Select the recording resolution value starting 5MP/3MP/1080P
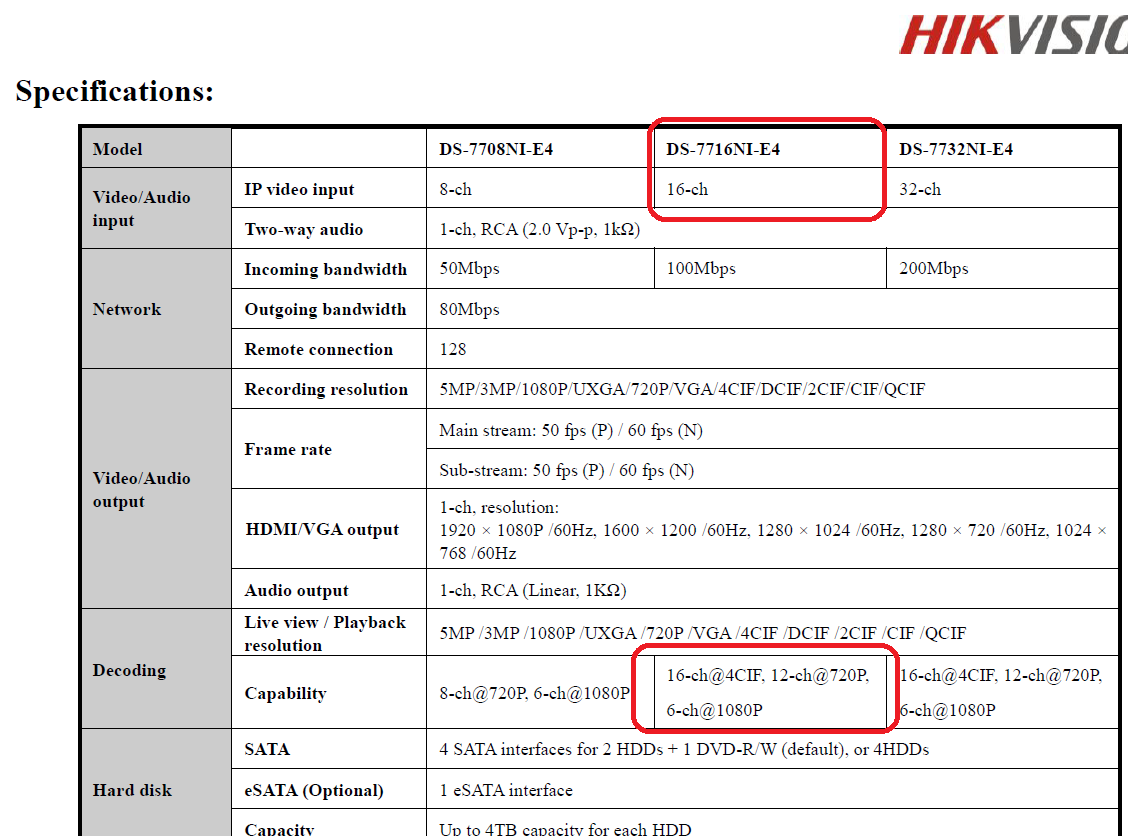Screen dimensions: 1128x836 pyautogui.click(x=682, y=389)
